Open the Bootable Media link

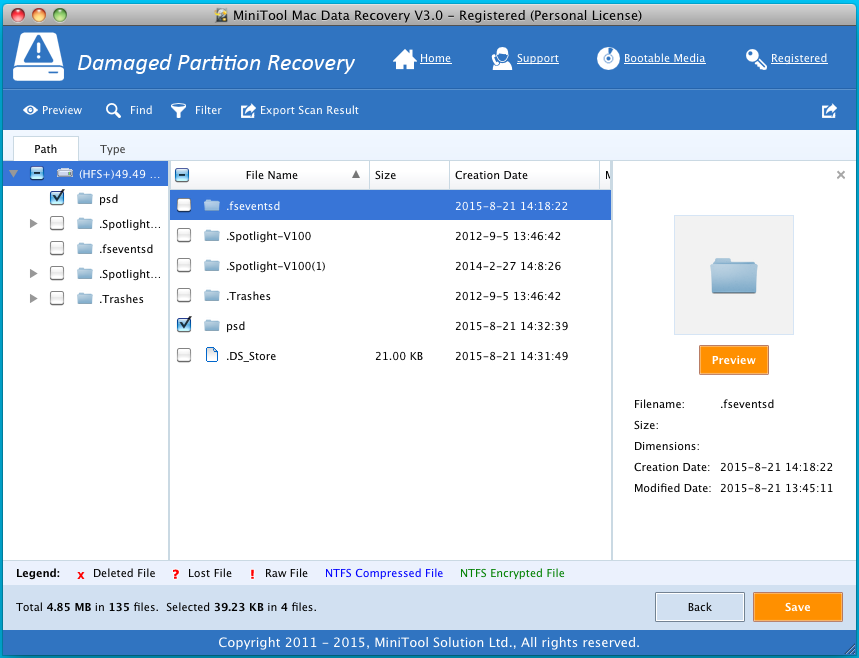point(665,58)
